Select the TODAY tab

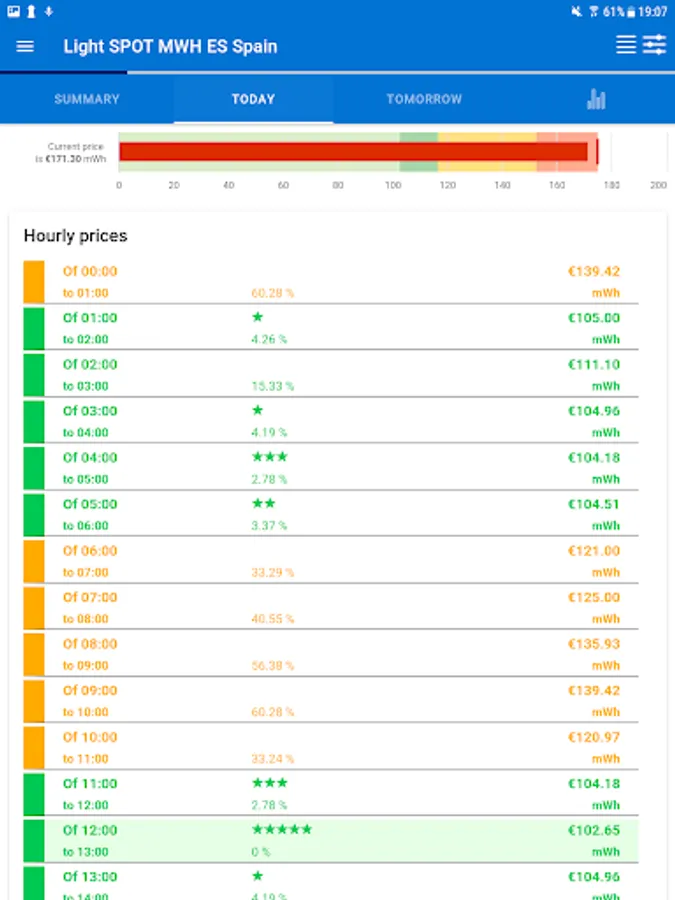pyautogui.click(x=253, y=99)
